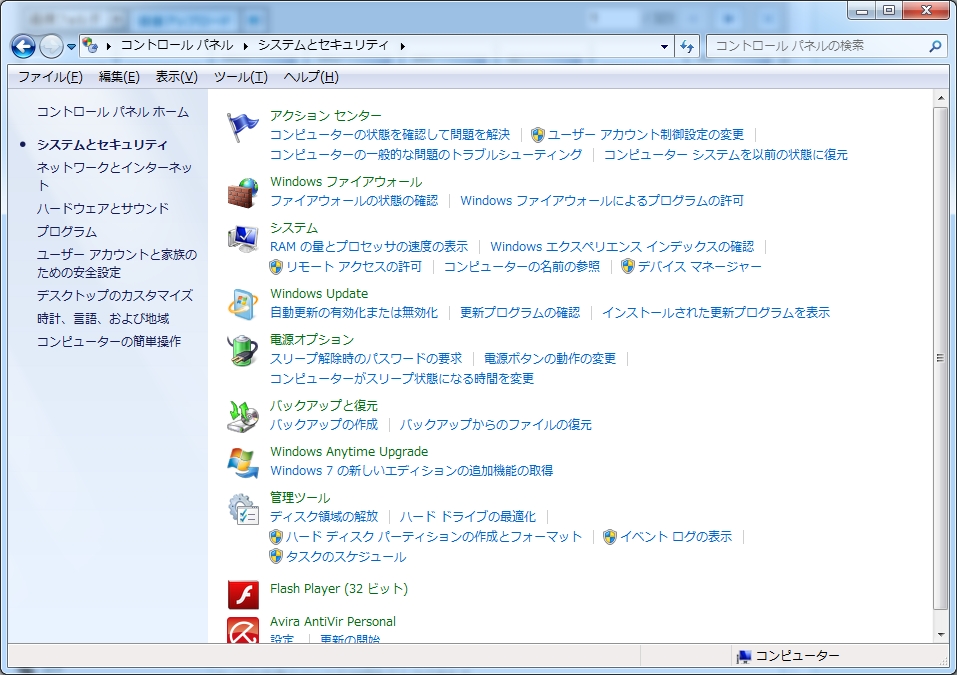Image resolution: width=957 pixels, height=675 pixels.
Task: Click システムとセキュリティ in the address bar
Action: click(x=323, y=45)
